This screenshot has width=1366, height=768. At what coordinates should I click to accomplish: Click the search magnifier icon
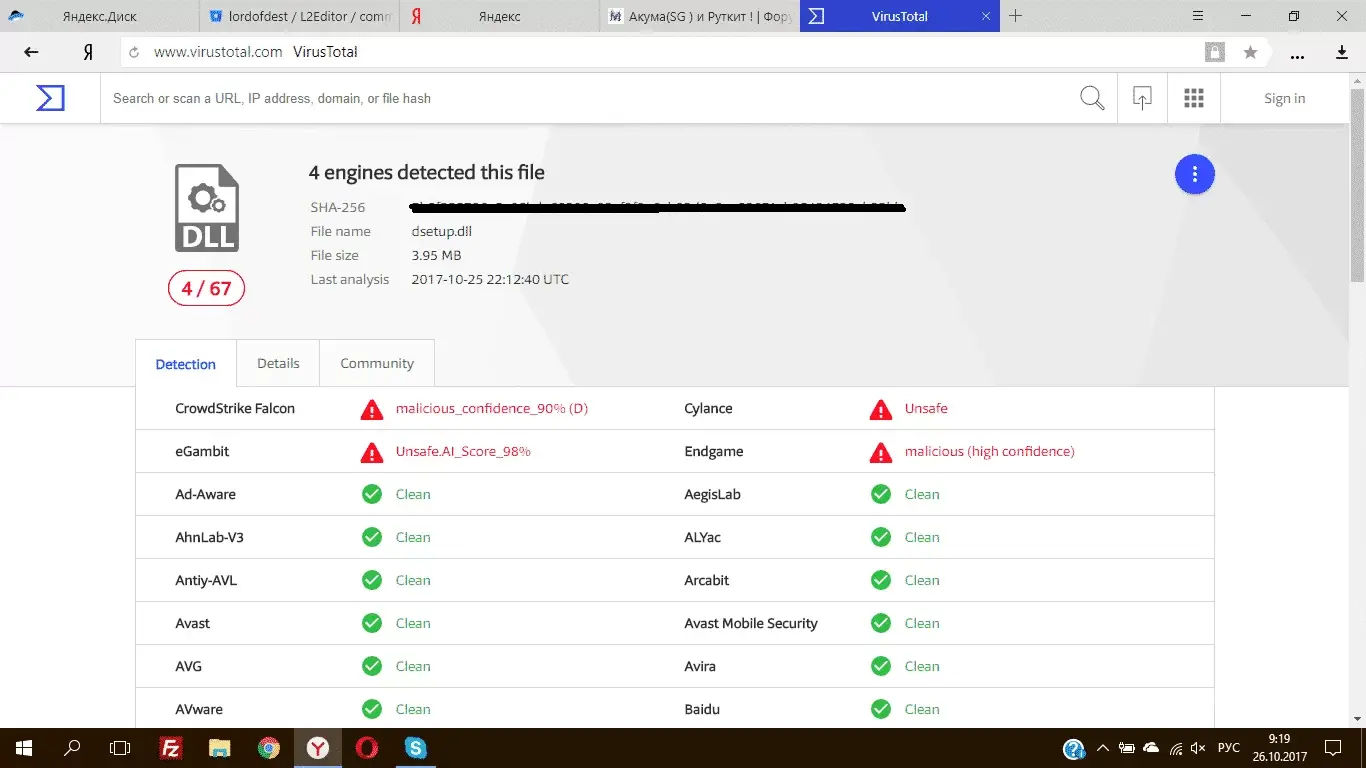(1092, 98)
